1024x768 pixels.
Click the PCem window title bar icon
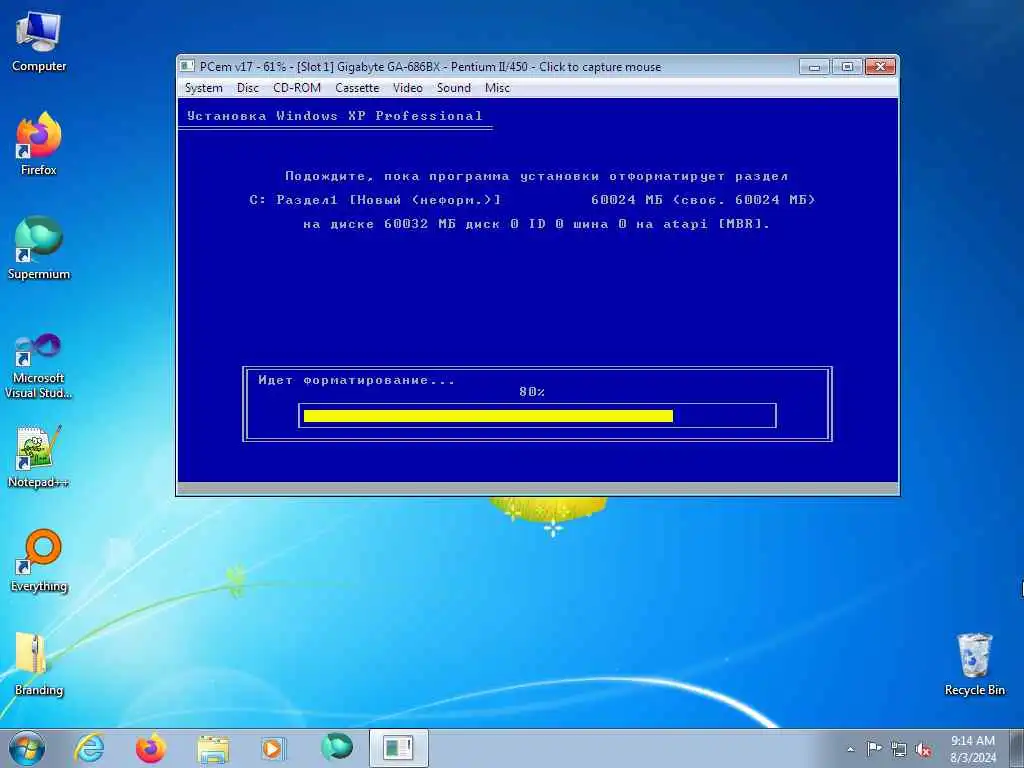(187, 66)
